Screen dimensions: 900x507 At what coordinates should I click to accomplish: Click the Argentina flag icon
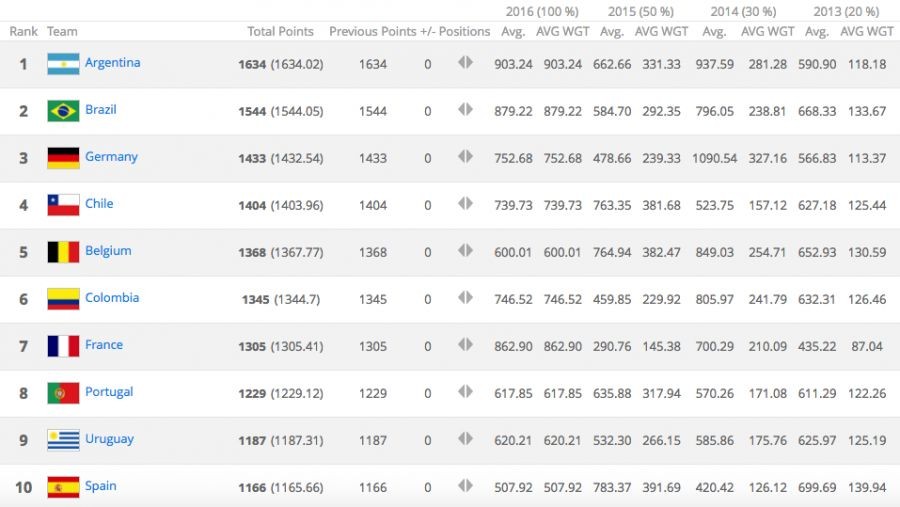click(63, 64)
